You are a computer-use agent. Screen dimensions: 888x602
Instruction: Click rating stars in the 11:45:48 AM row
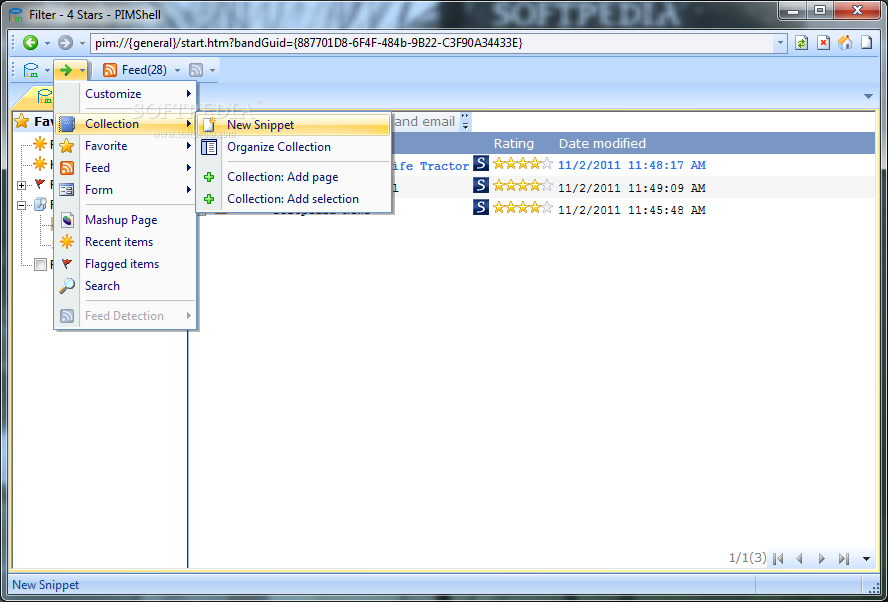[523, 208]
